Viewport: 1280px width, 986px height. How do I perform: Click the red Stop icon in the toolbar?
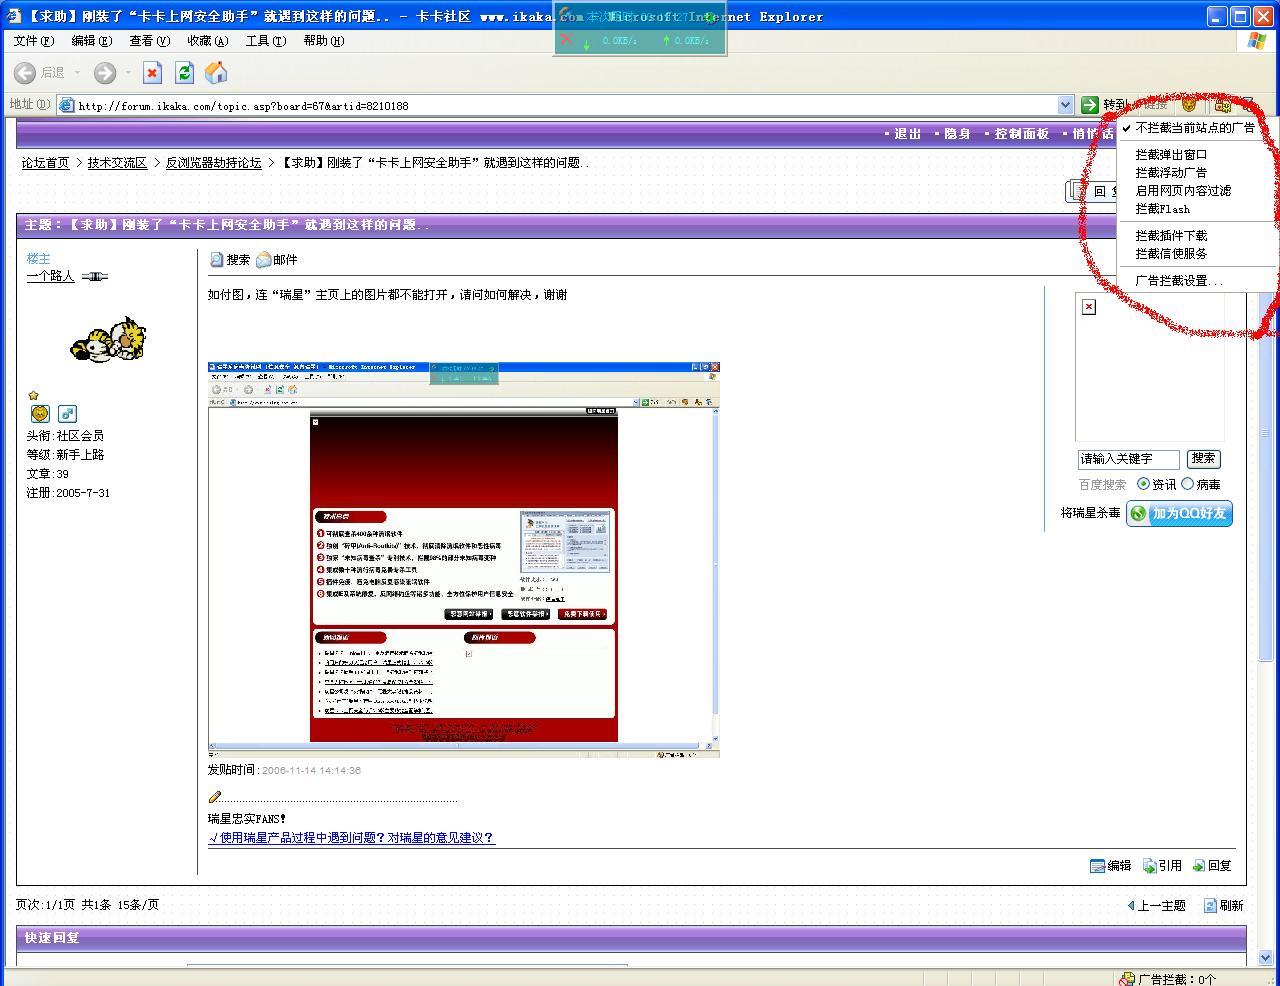tap(152, 73)
